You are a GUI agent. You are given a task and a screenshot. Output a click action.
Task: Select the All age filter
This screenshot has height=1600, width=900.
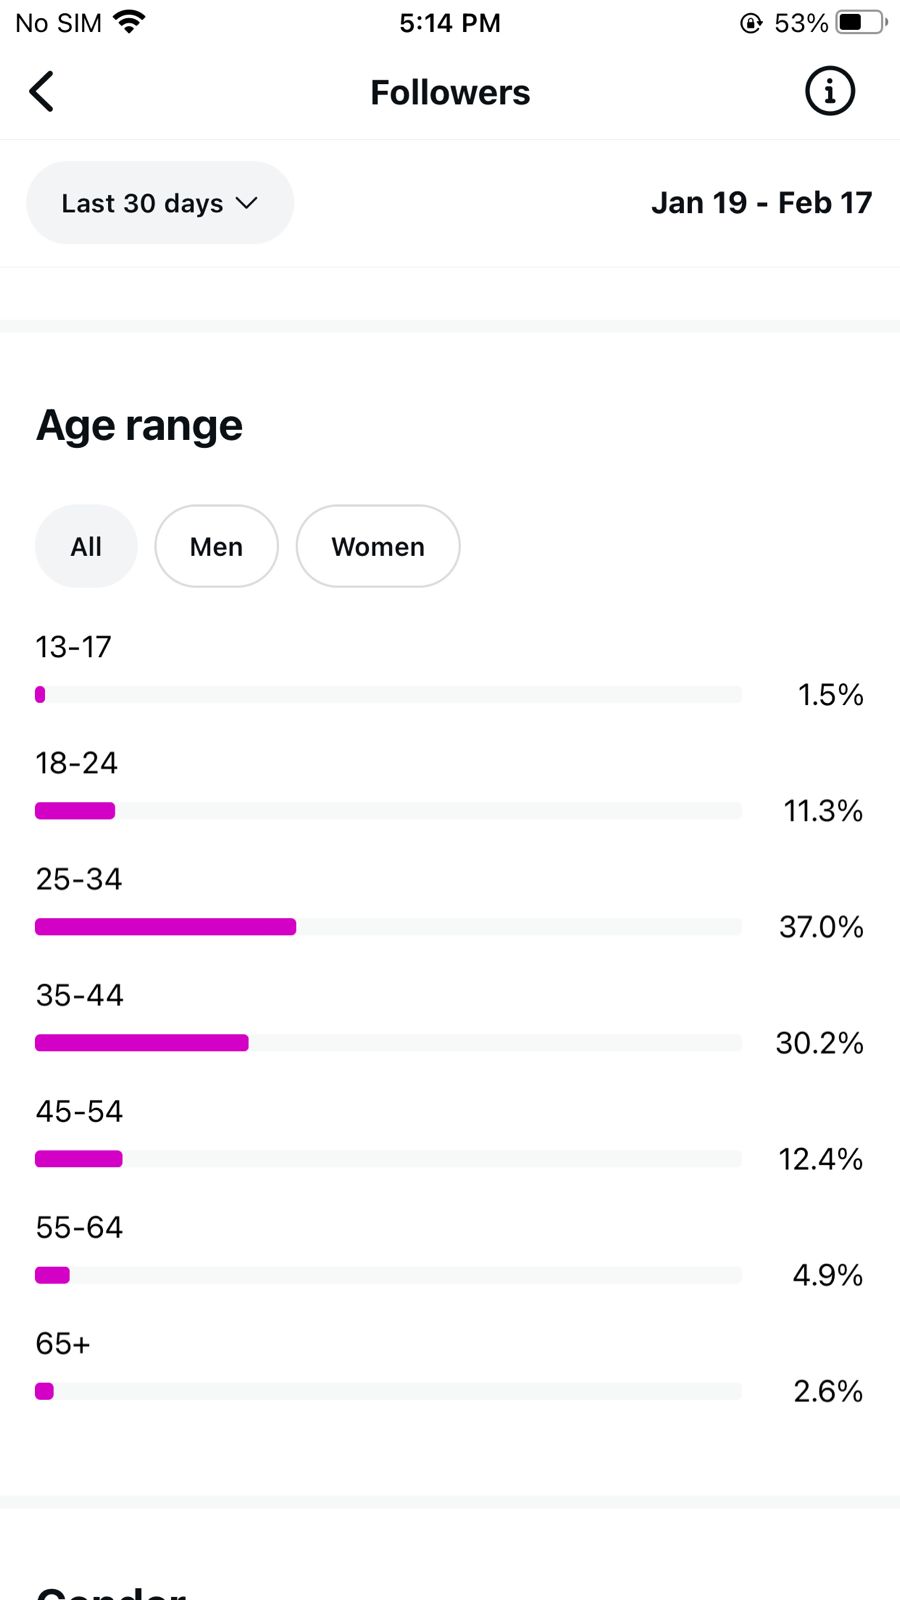(x=86, y=547)
